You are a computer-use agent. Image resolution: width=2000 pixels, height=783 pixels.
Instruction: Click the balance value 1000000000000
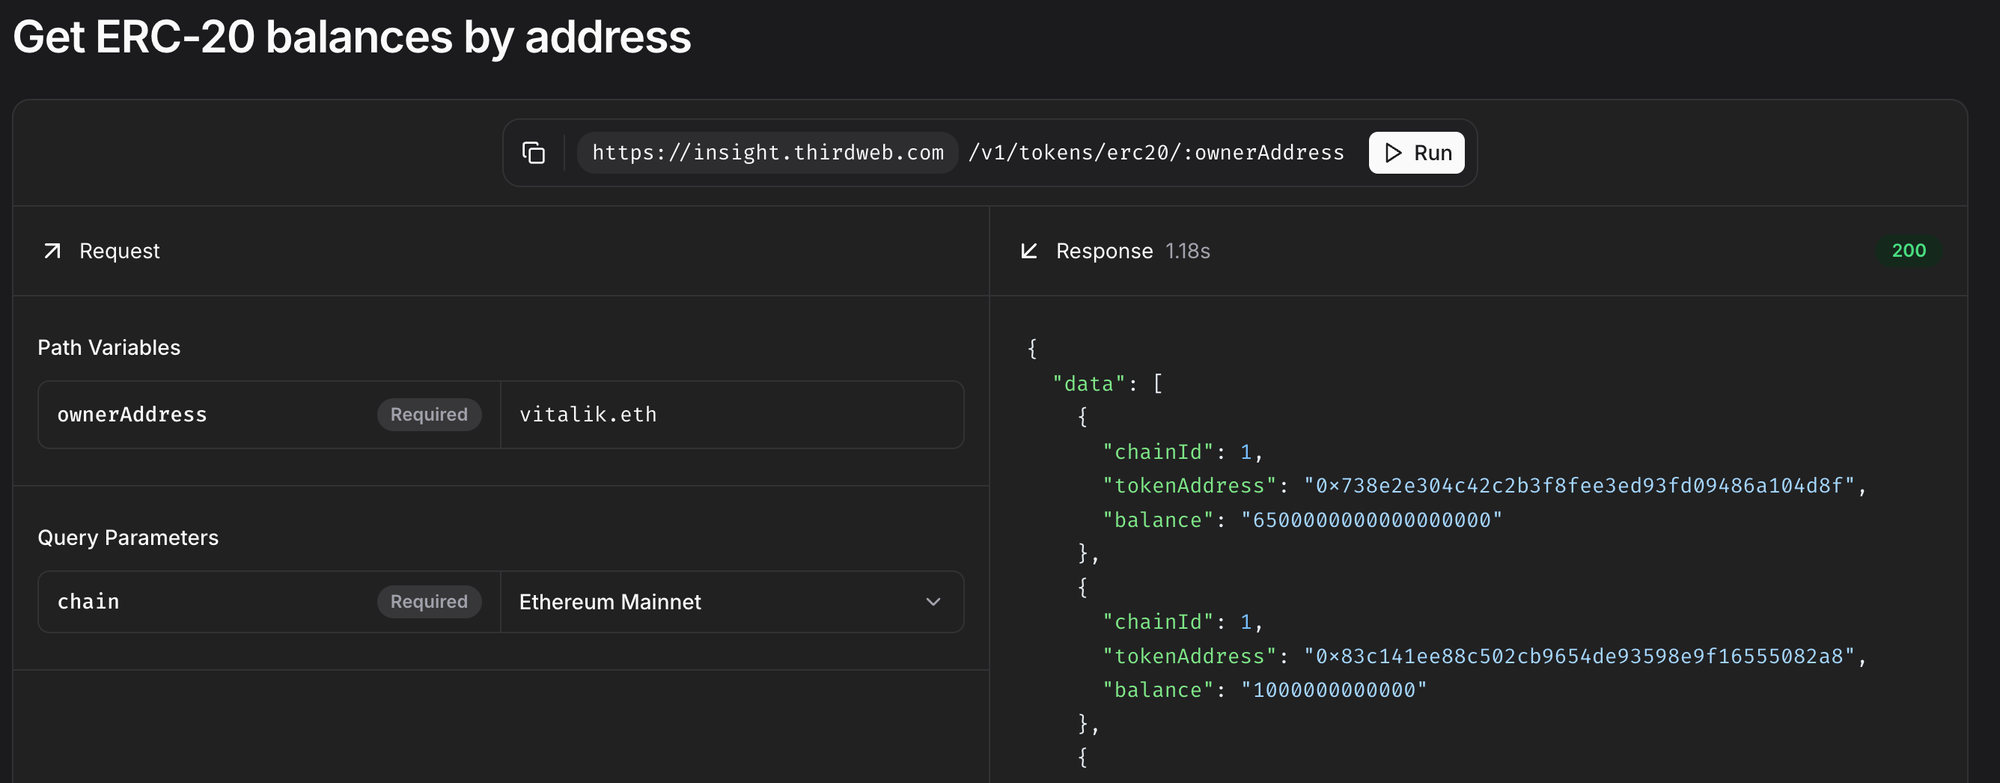click(1334, 690)
